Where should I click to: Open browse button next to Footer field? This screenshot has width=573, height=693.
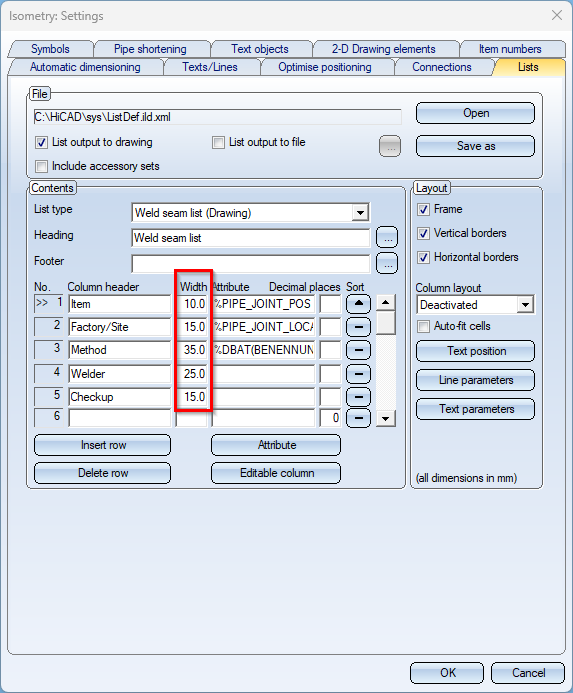387,264
